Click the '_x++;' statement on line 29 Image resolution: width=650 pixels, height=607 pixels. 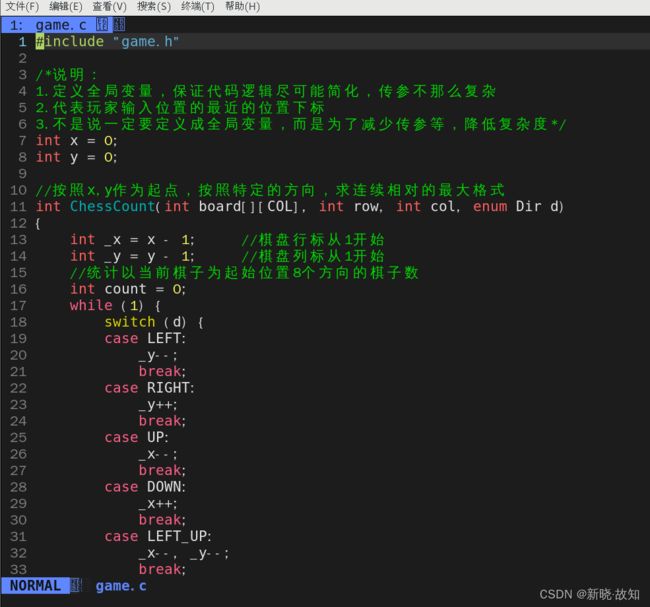[x=158, y=504]
